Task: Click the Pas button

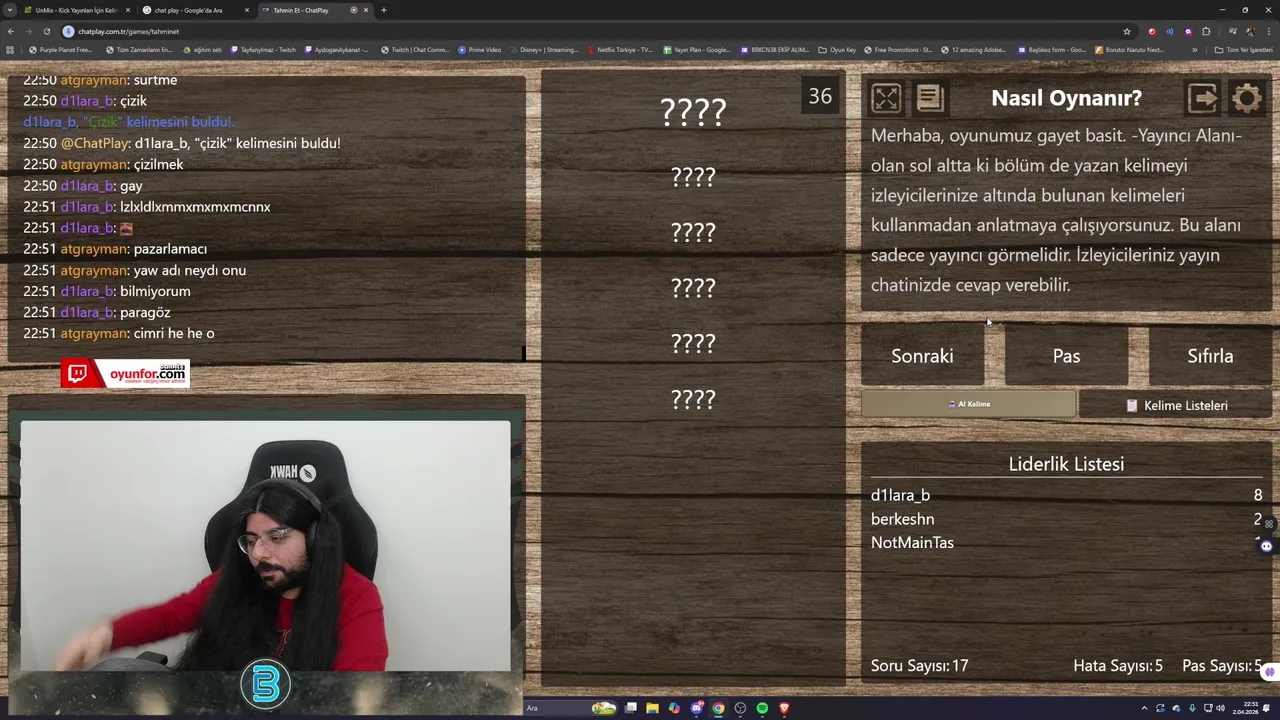Action: pos(1066,356)
